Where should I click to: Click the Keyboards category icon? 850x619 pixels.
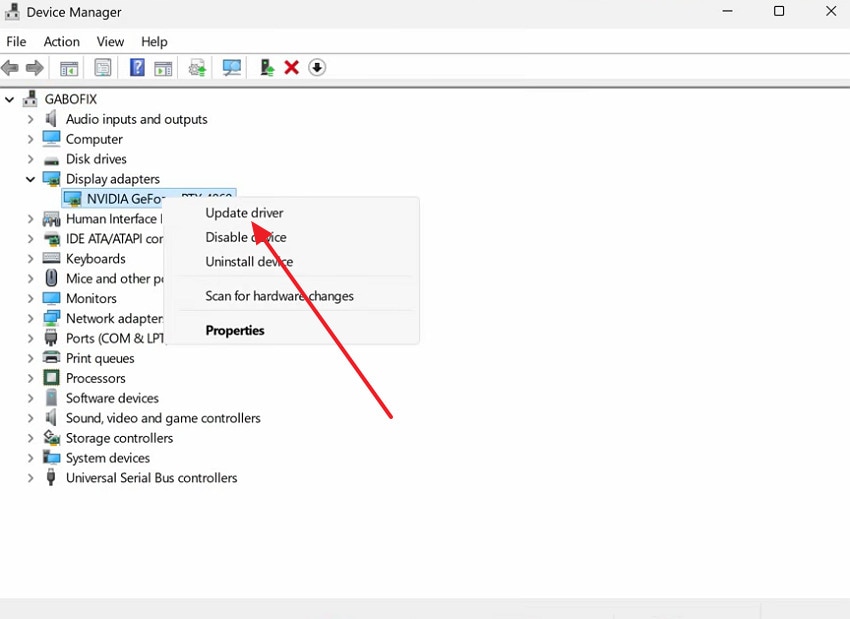click(51, 258)
